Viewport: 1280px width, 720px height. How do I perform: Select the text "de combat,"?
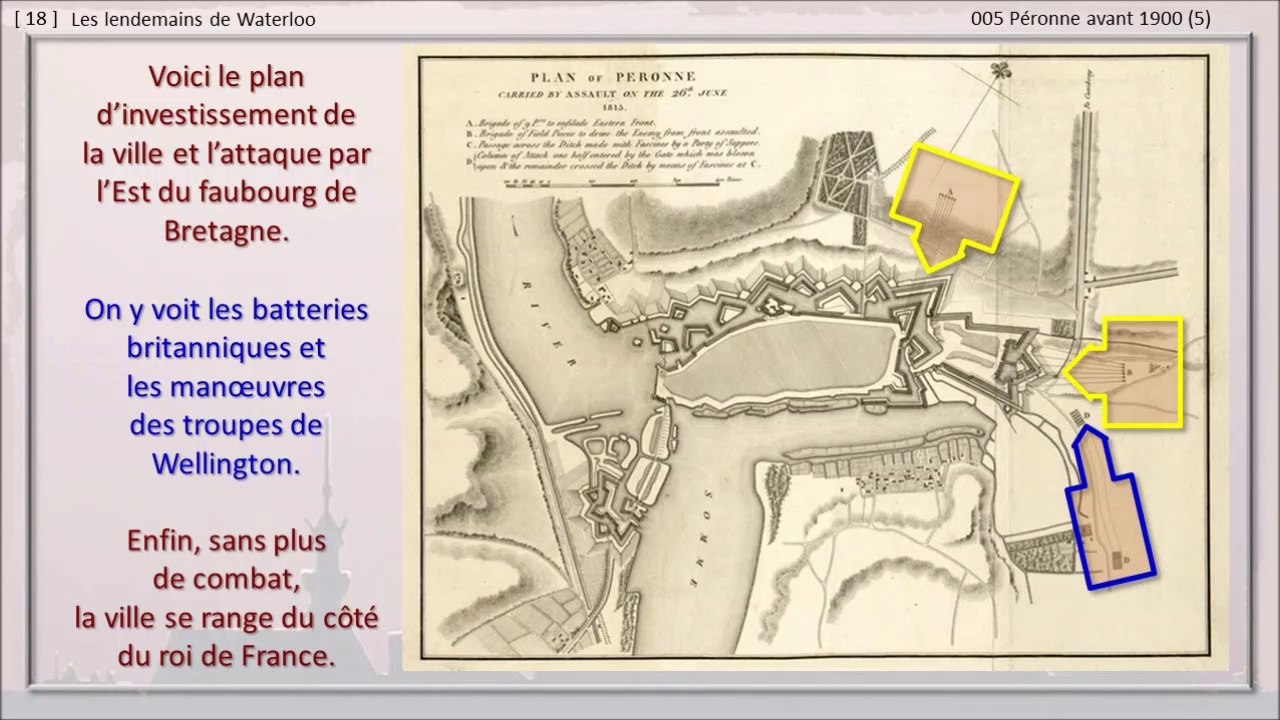tap(226, 580)
